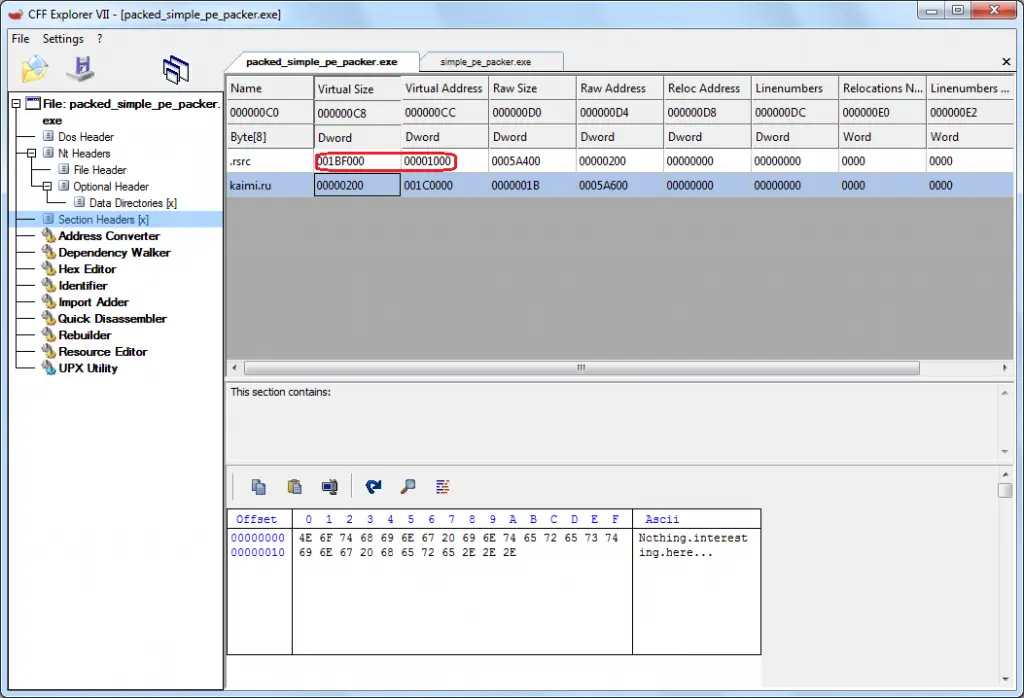Copy selected bytes in the hex editor
Image resolution: width=1024 pixels, height=698 pixels.
click(258, 486)
